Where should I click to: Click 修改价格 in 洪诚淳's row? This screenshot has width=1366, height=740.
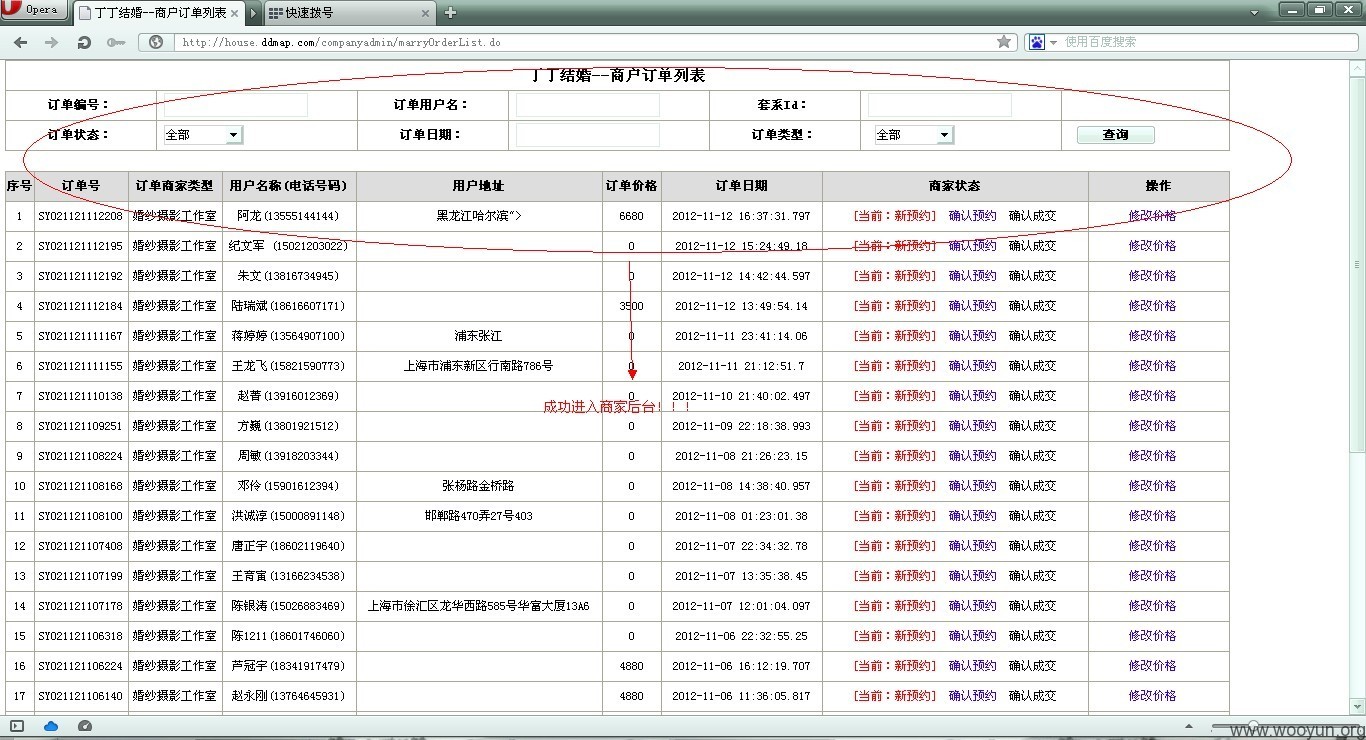[1152, 516]
